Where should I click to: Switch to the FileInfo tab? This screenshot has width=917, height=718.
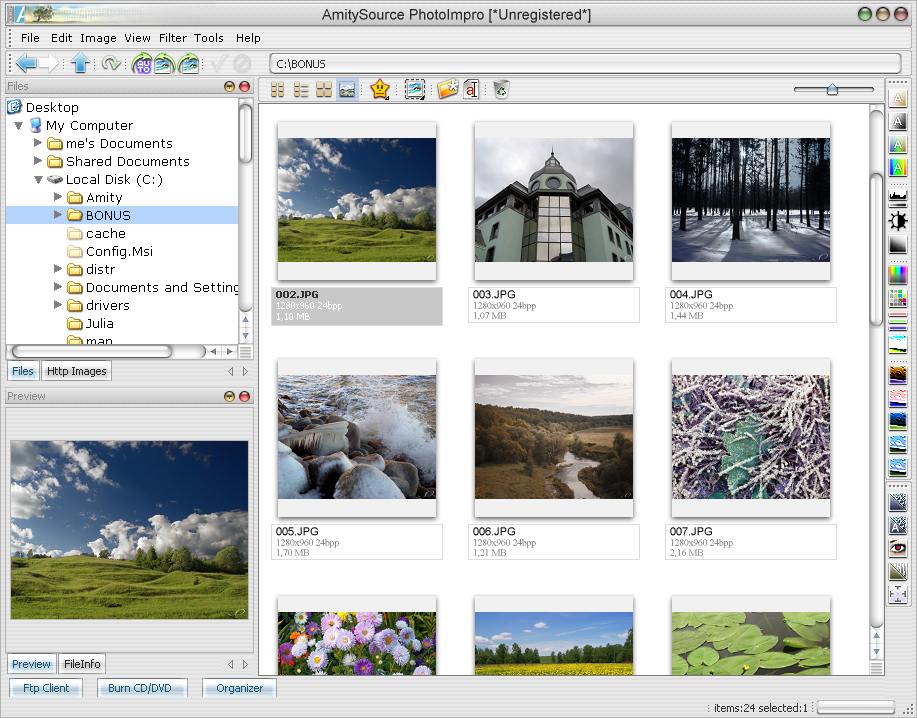(x=82, y=664)
